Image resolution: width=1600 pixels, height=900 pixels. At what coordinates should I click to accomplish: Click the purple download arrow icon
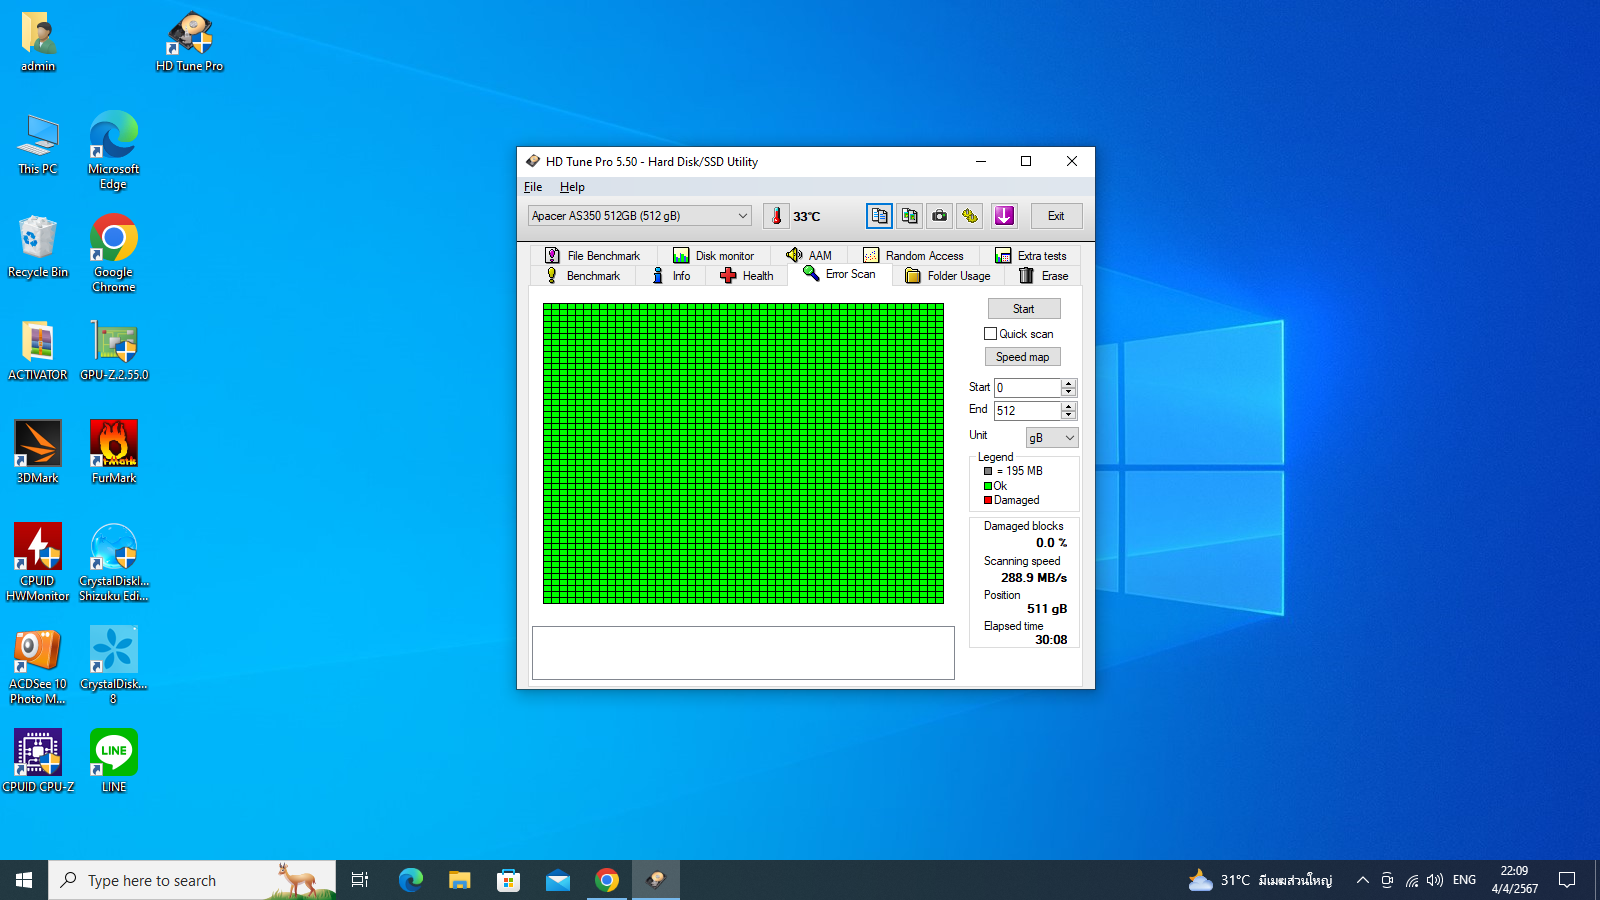pos(1004,216)
